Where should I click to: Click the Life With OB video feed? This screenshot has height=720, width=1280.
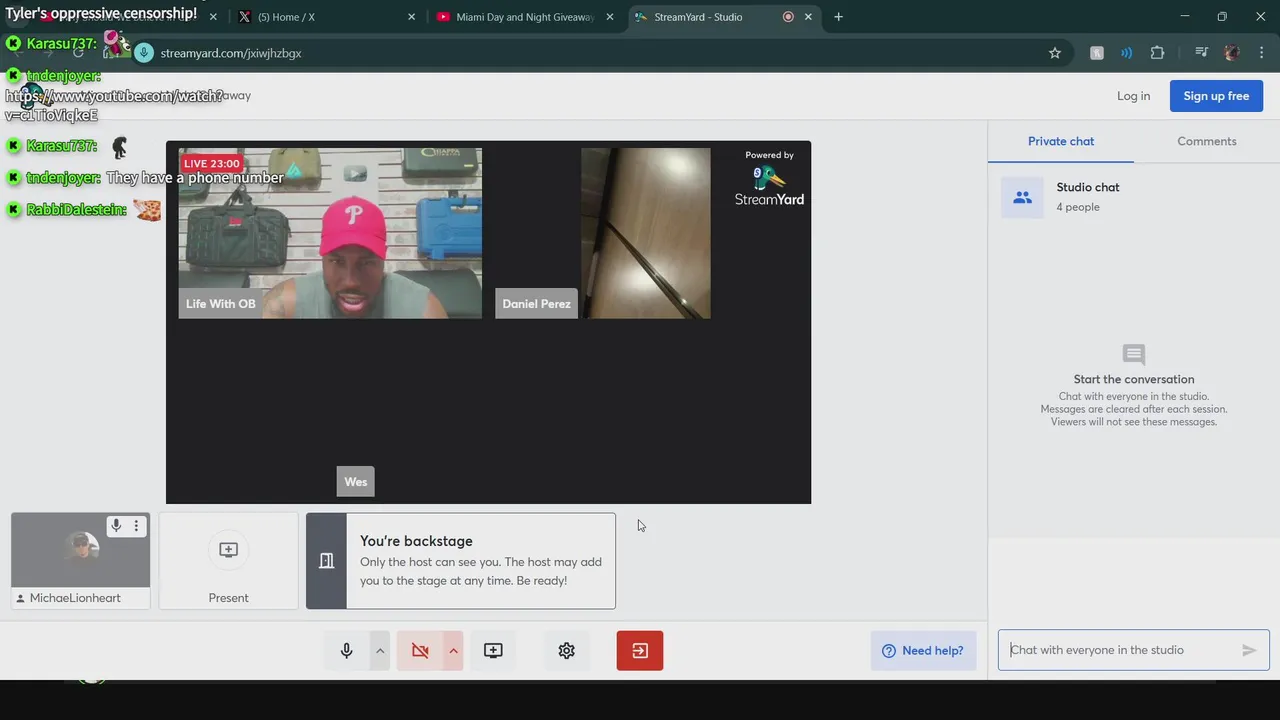click(x=330, y=233)
